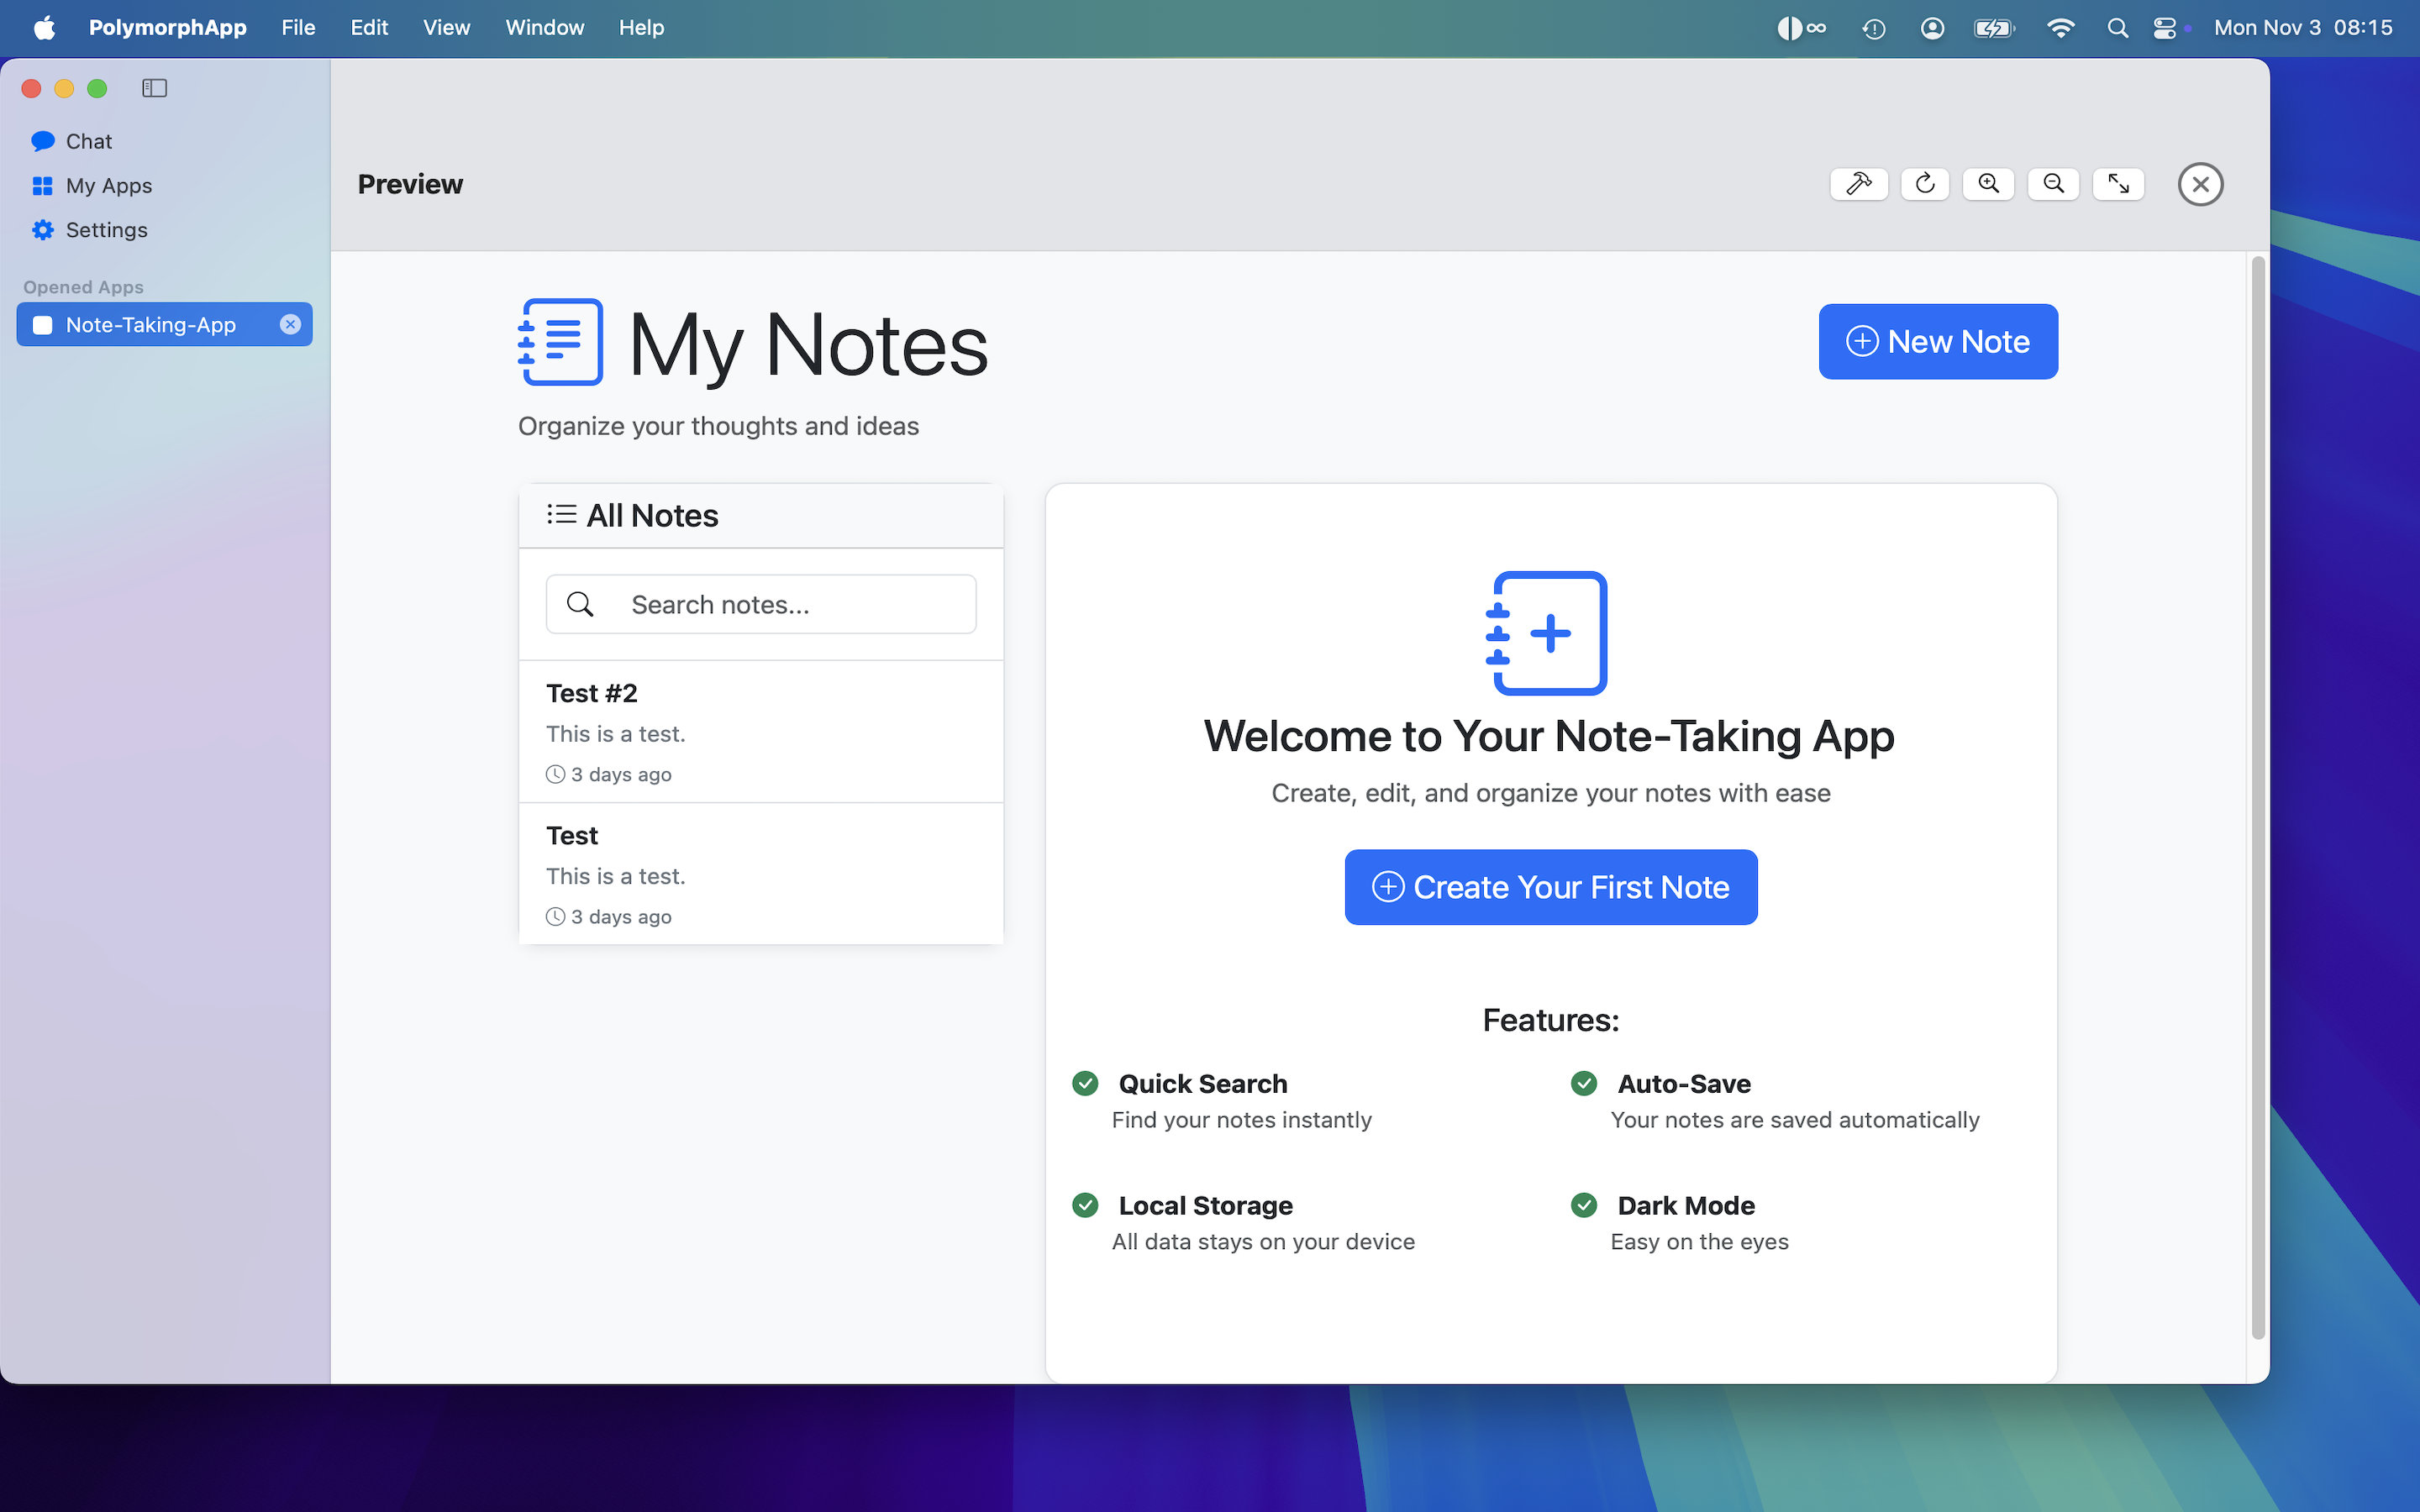Zoom in using the magnifier plus icon

pos(1988,184)
